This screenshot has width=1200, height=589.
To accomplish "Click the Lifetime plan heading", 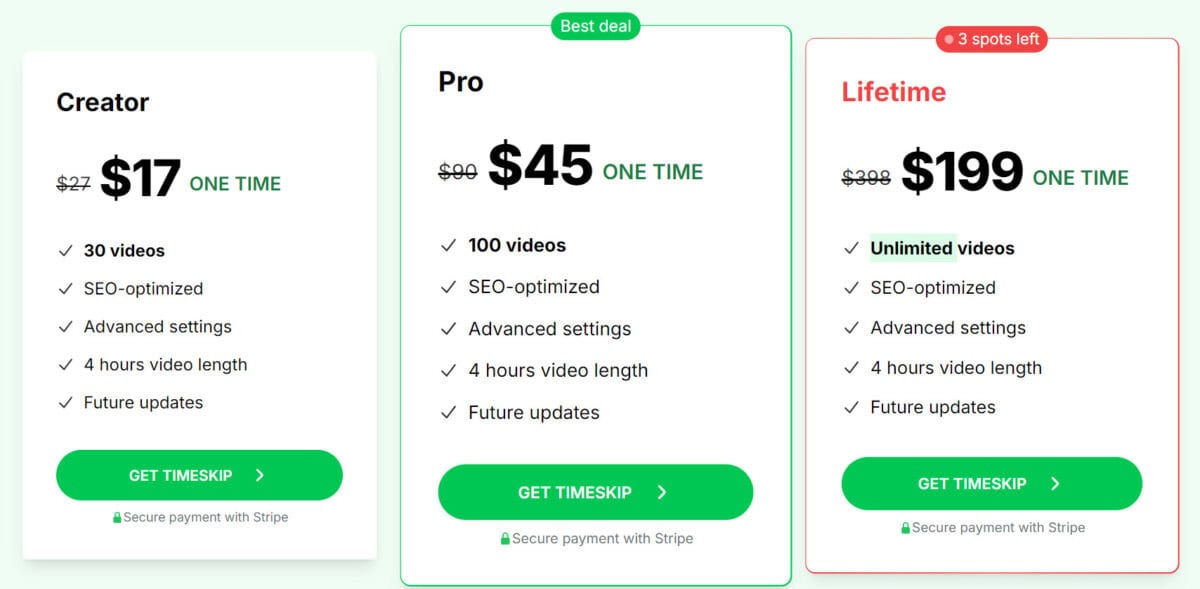I will 893,92.
